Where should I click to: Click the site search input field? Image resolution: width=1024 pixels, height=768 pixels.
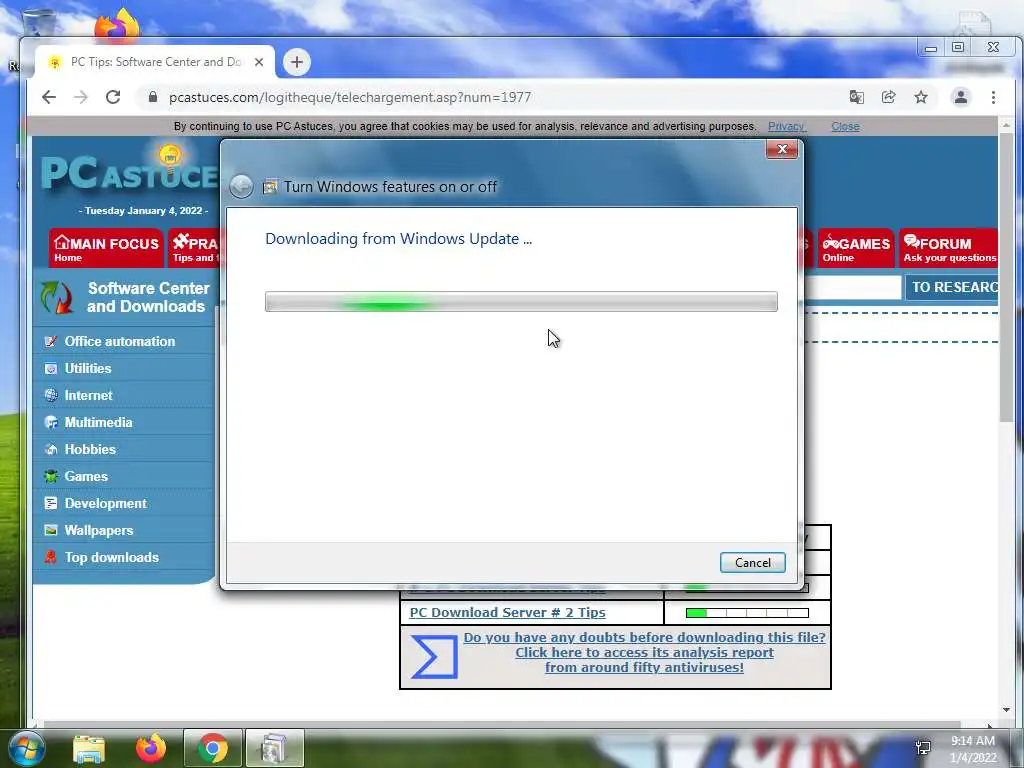coord(852,287)
